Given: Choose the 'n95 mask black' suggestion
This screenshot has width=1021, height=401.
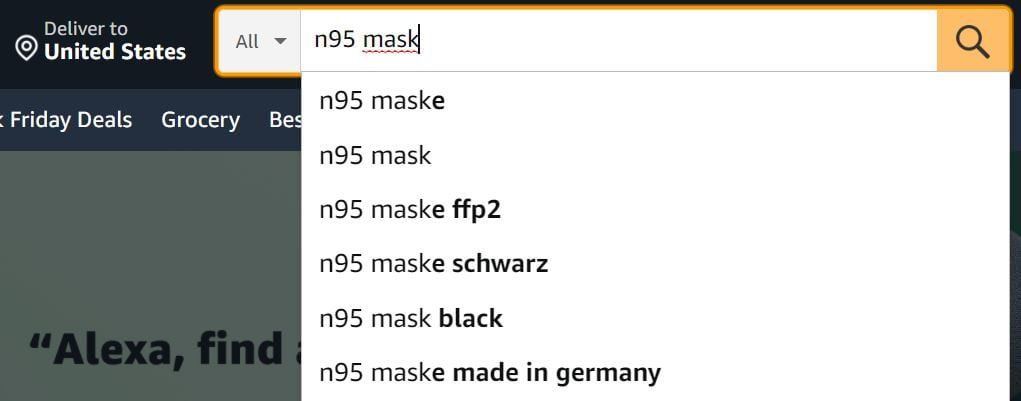Looking at the screenshot, I should click(x=655, y=318).
